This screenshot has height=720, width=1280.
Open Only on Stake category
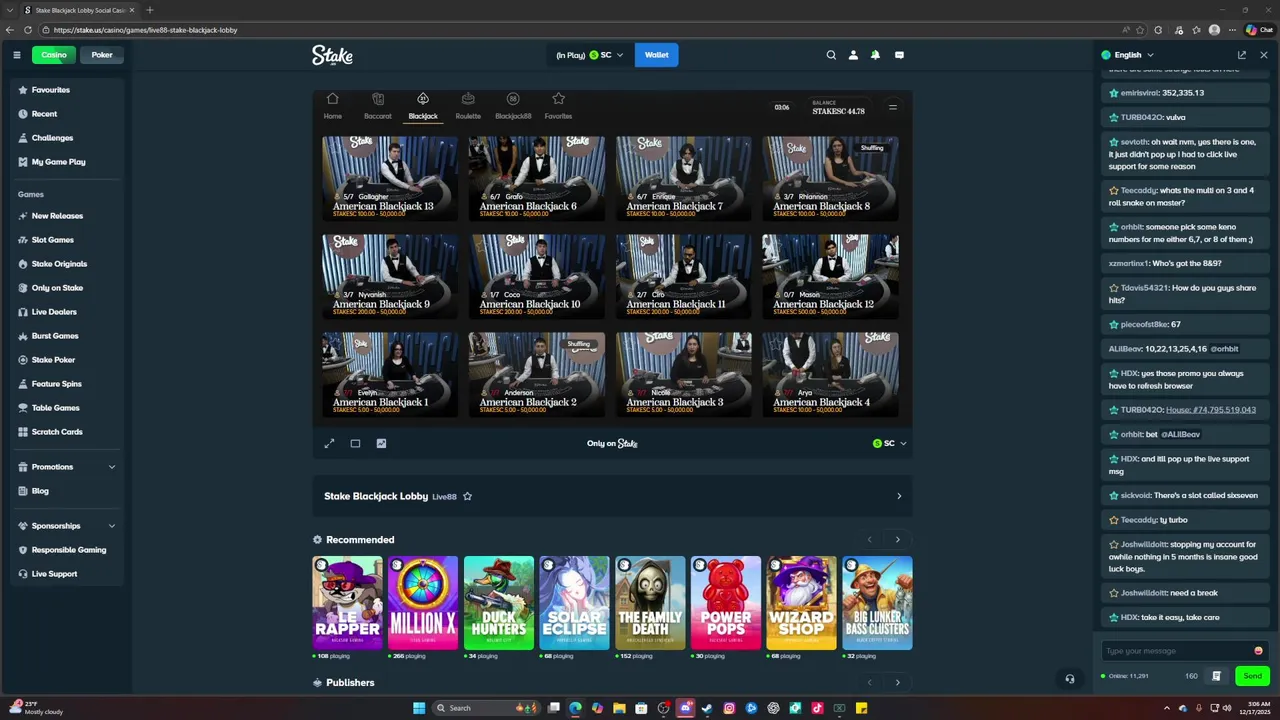[x=68, y=288]
